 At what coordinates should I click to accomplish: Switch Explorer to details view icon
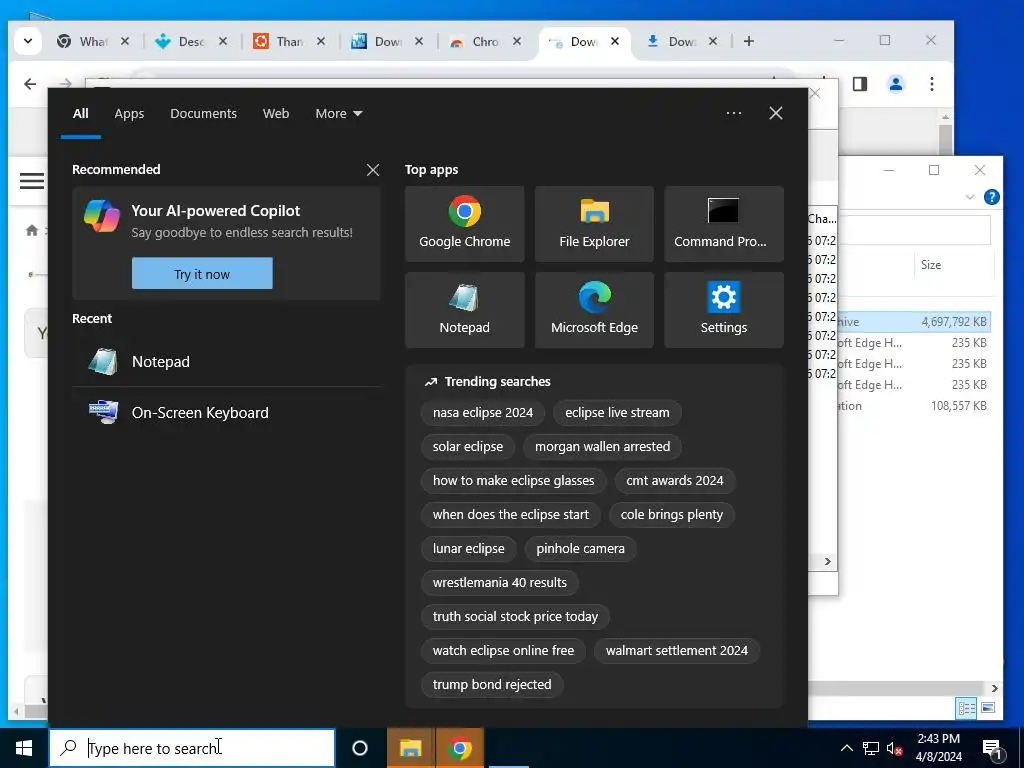pyautogui.click(x=967, y=708)
